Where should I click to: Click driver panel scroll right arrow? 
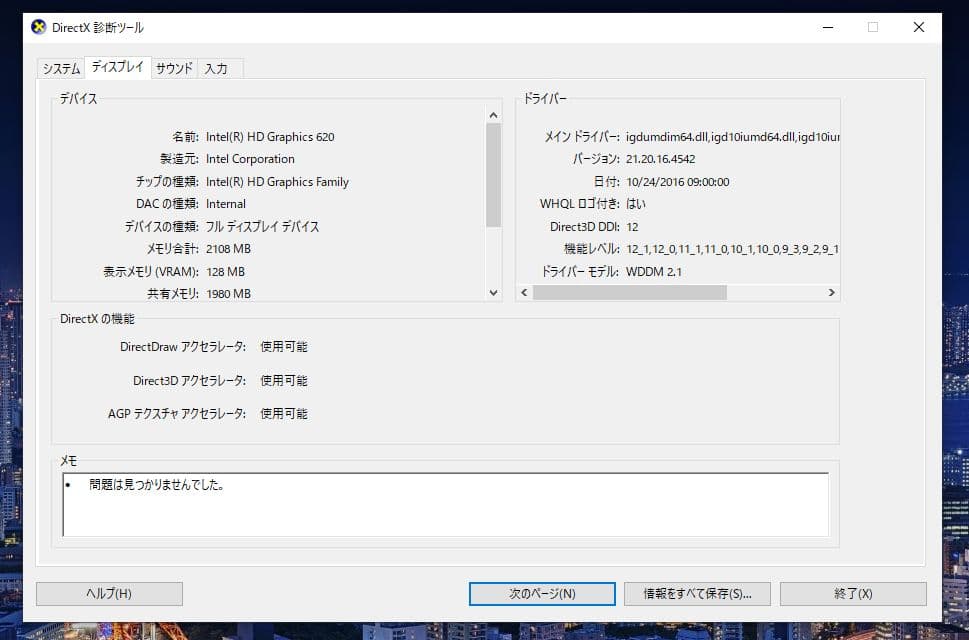click(x=832, y=292)
